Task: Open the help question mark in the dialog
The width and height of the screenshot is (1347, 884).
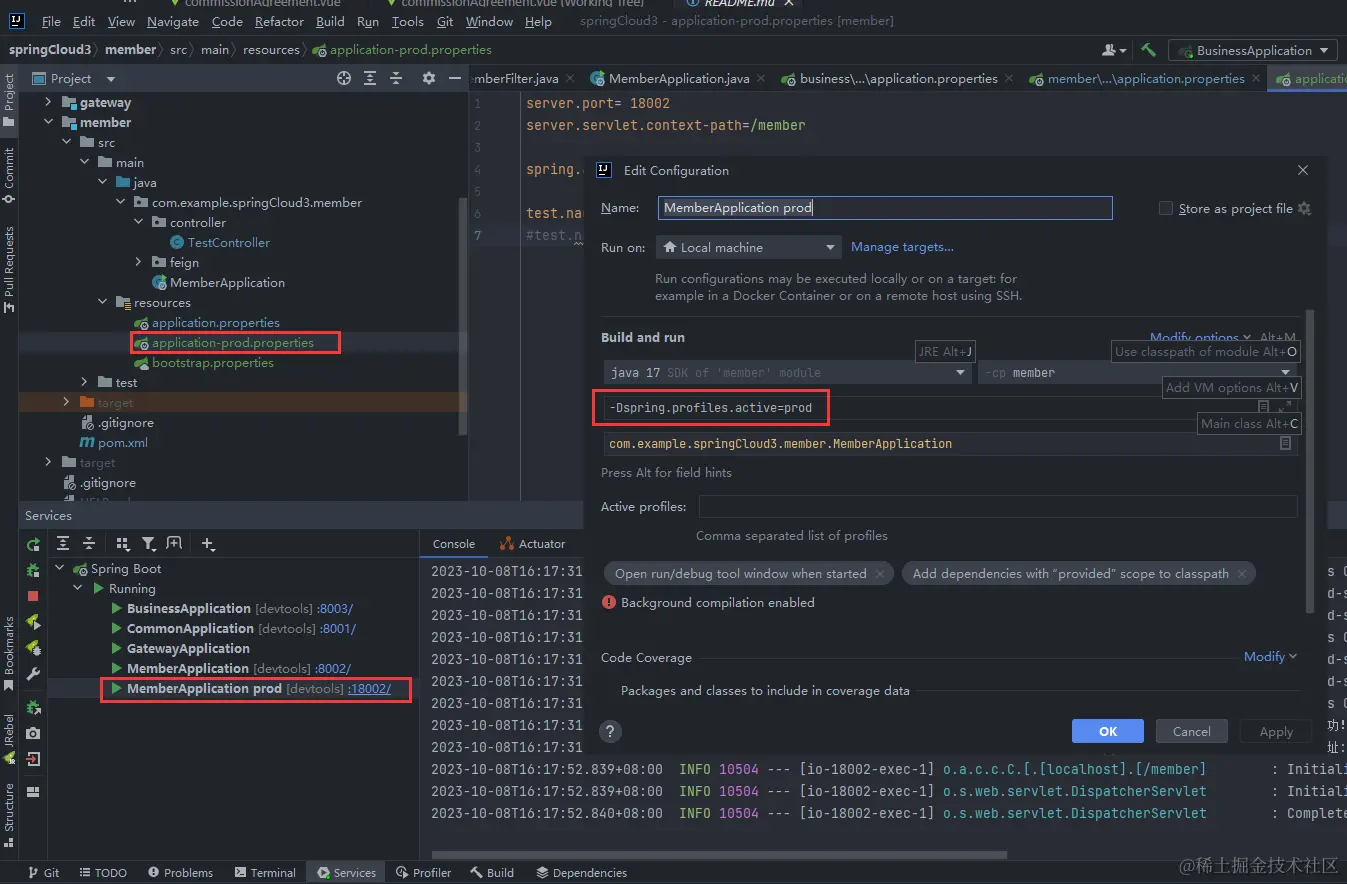Action: [x=610, y=731]
